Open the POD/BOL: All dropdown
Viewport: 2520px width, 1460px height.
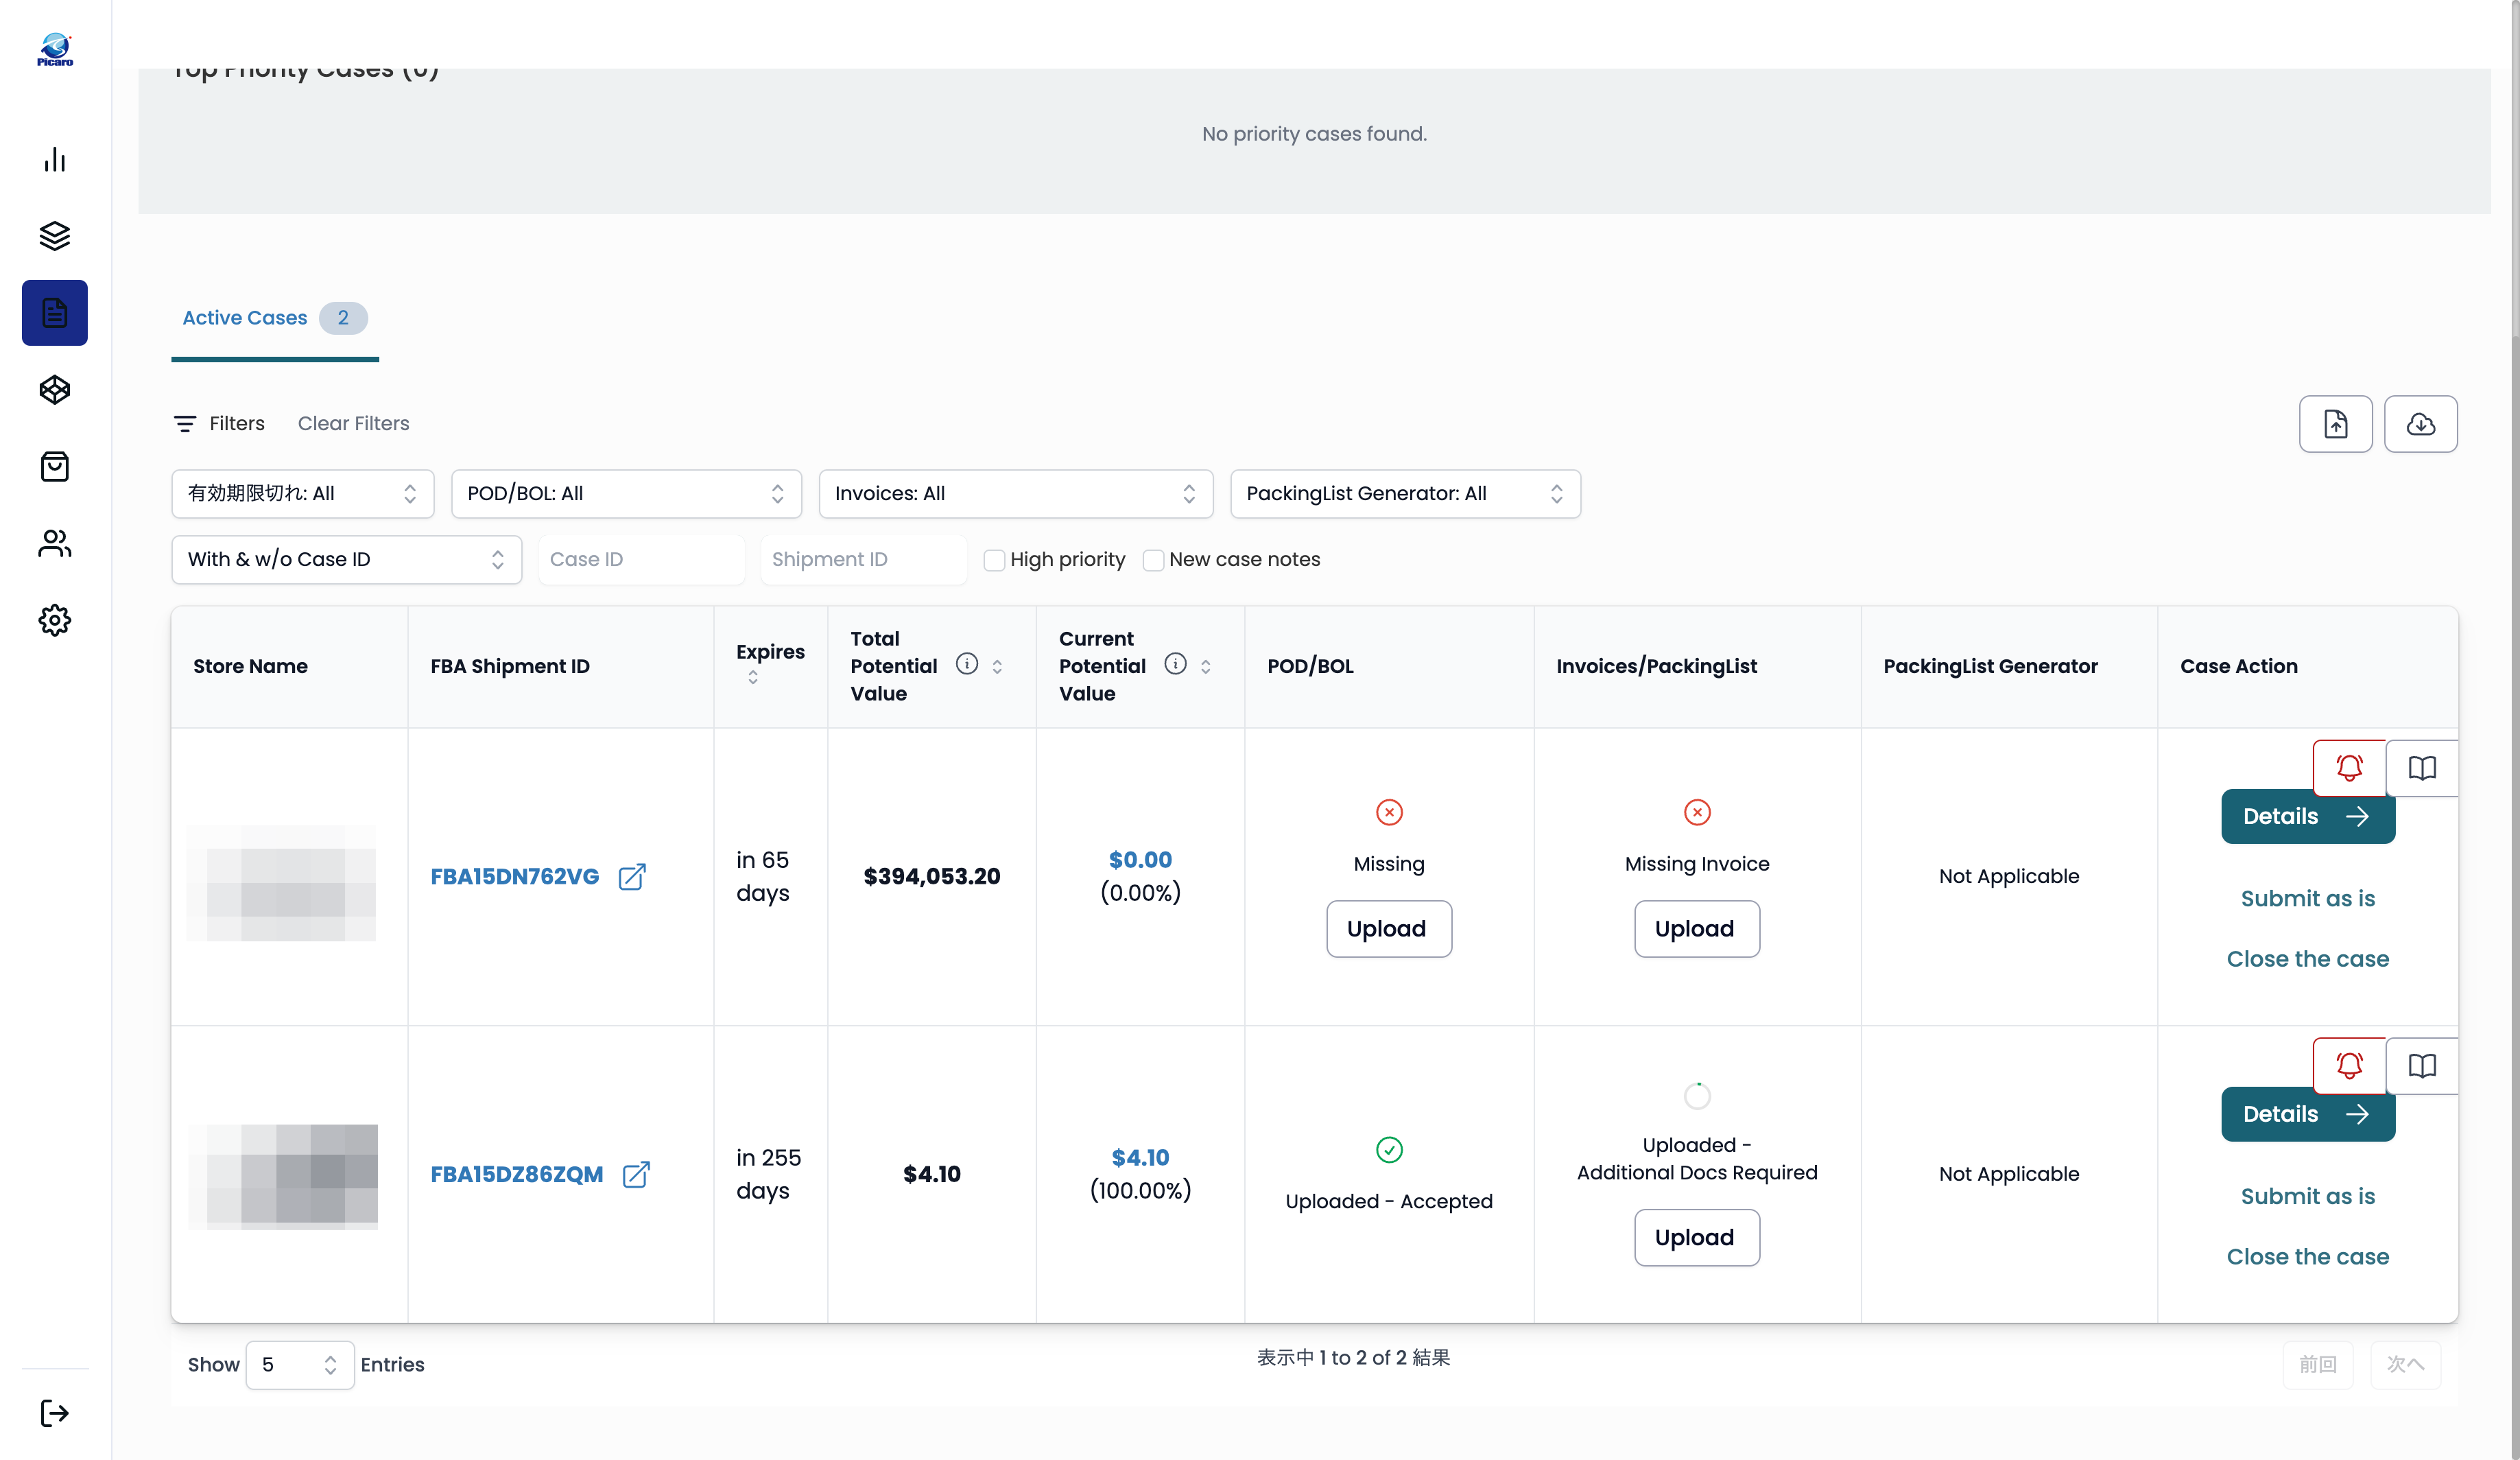click(626, 494)
